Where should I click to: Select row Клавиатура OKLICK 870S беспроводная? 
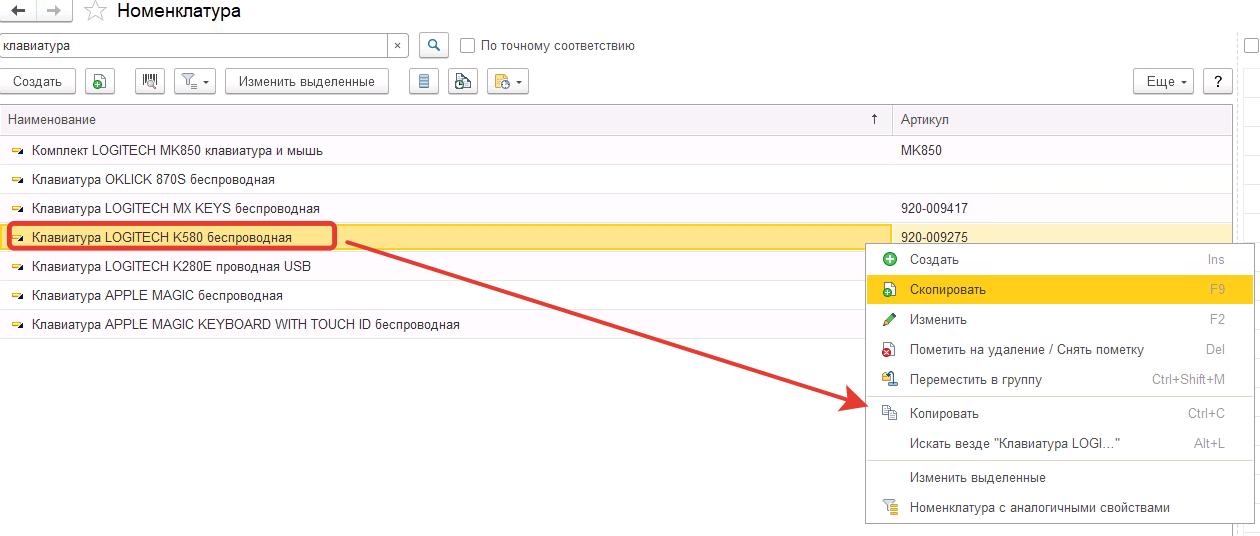click(616, 180)
